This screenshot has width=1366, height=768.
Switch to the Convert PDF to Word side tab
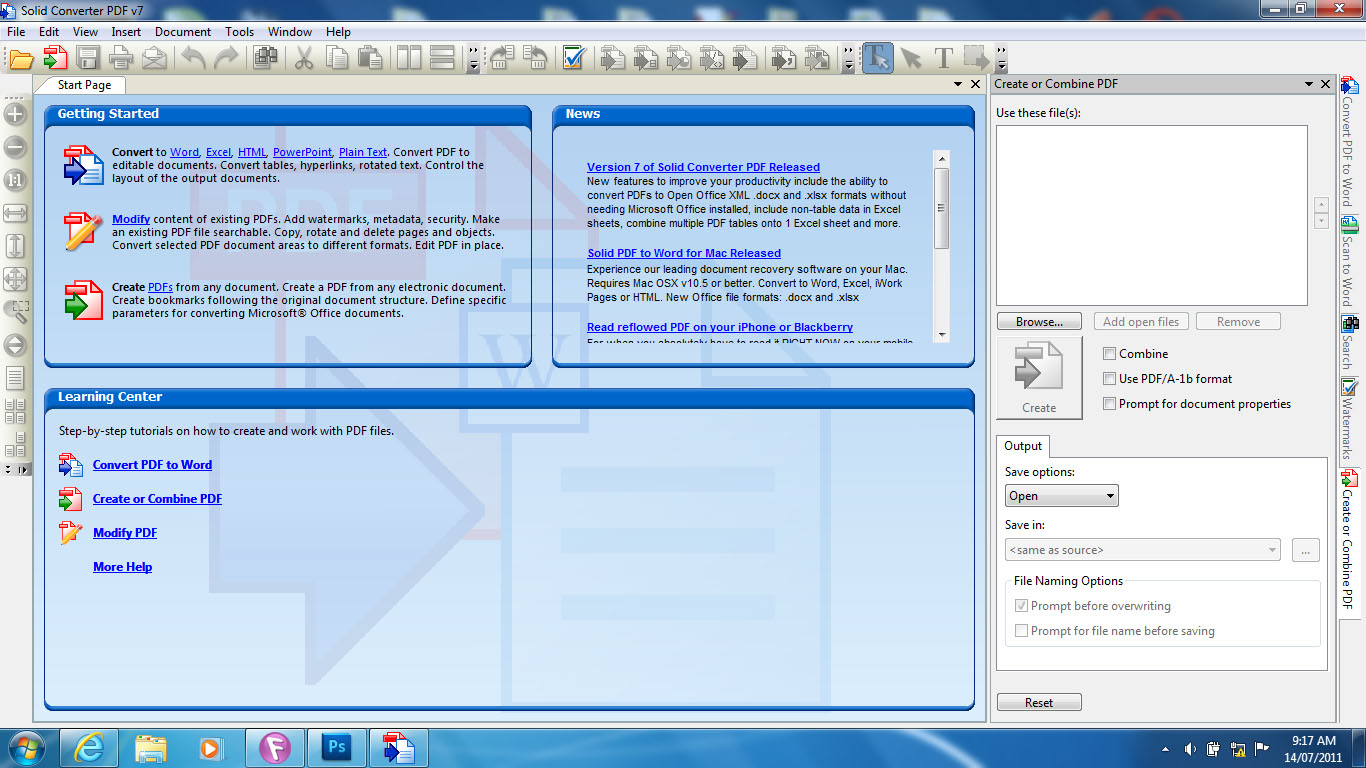pyautogui.click(x=1348, y=142)
